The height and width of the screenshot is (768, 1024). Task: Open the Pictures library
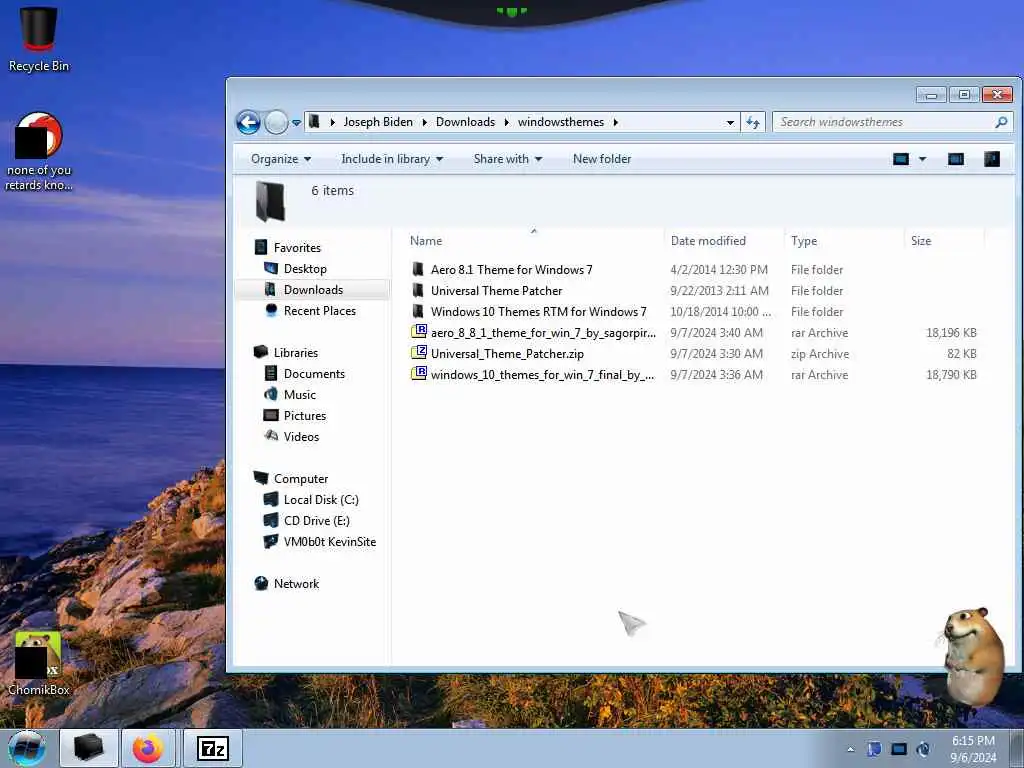click(304, 415)
